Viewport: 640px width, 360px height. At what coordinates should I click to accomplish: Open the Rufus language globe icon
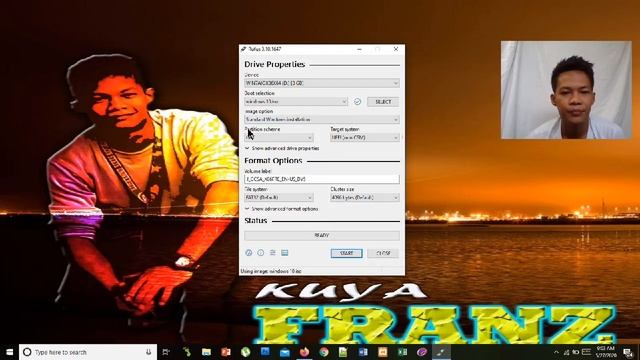249,253
